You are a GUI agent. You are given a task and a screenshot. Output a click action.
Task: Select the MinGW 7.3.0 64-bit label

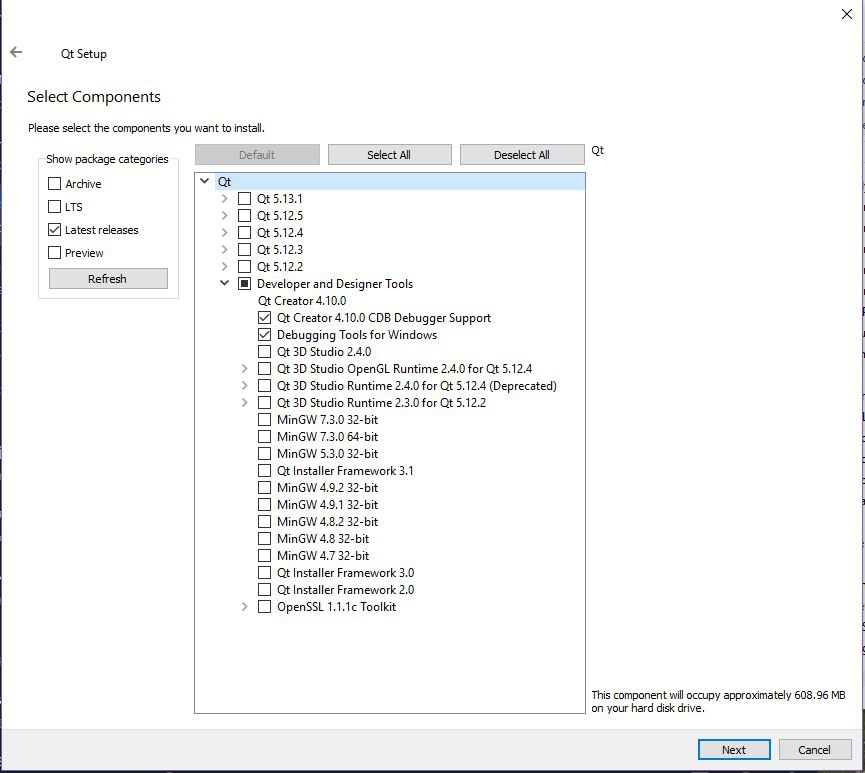328,436
